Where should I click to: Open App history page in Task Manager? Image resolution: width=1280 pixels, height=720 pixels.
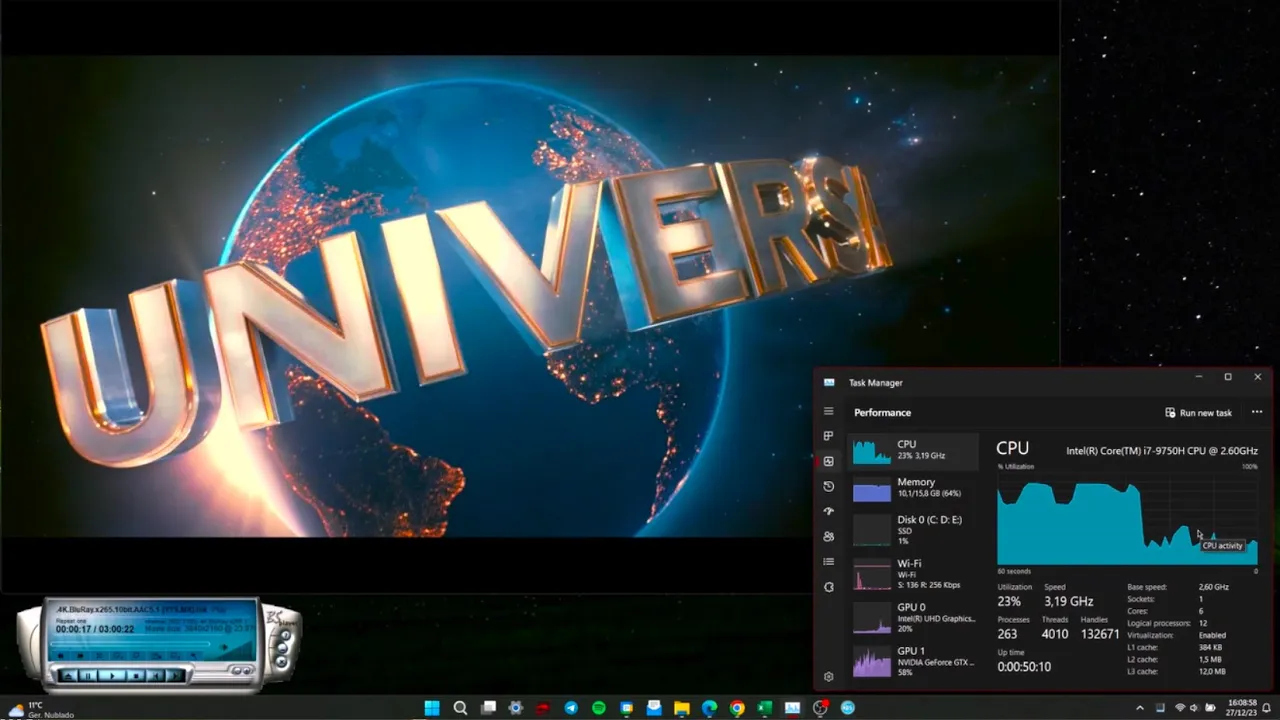(x=828, y=486)
